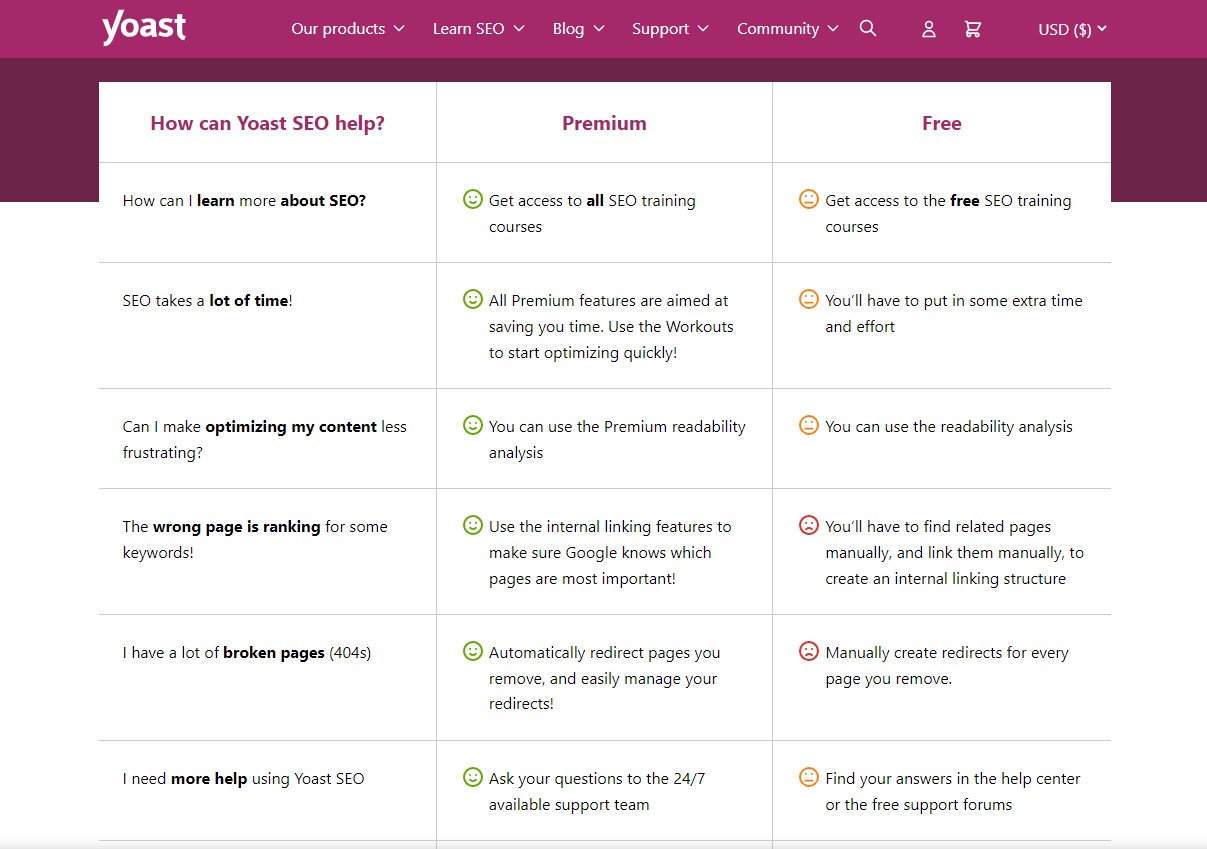
Task: Click orange face beside readability analysis
Action: click(x=809, y=426)
